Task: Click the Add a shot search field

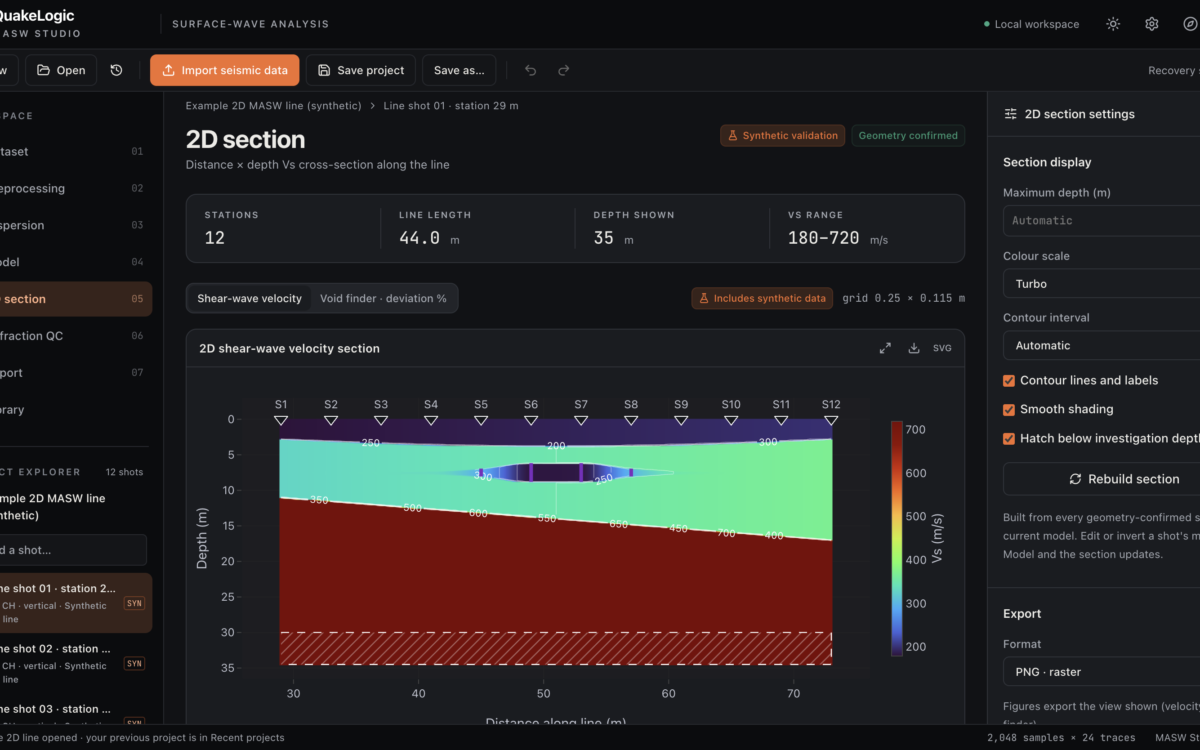Action: click(x=73, y=550)
